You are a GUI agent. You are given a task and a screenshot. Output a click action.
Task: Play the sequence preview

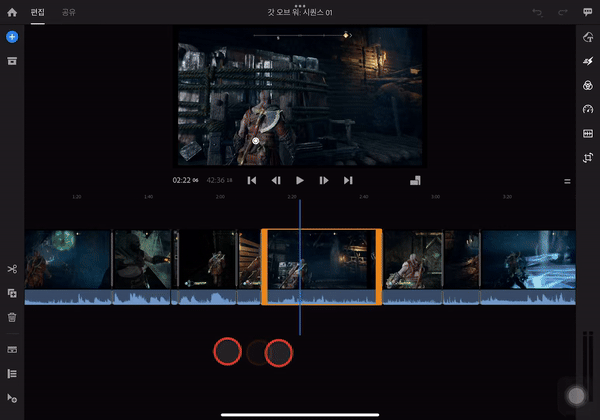pos(300,181)
